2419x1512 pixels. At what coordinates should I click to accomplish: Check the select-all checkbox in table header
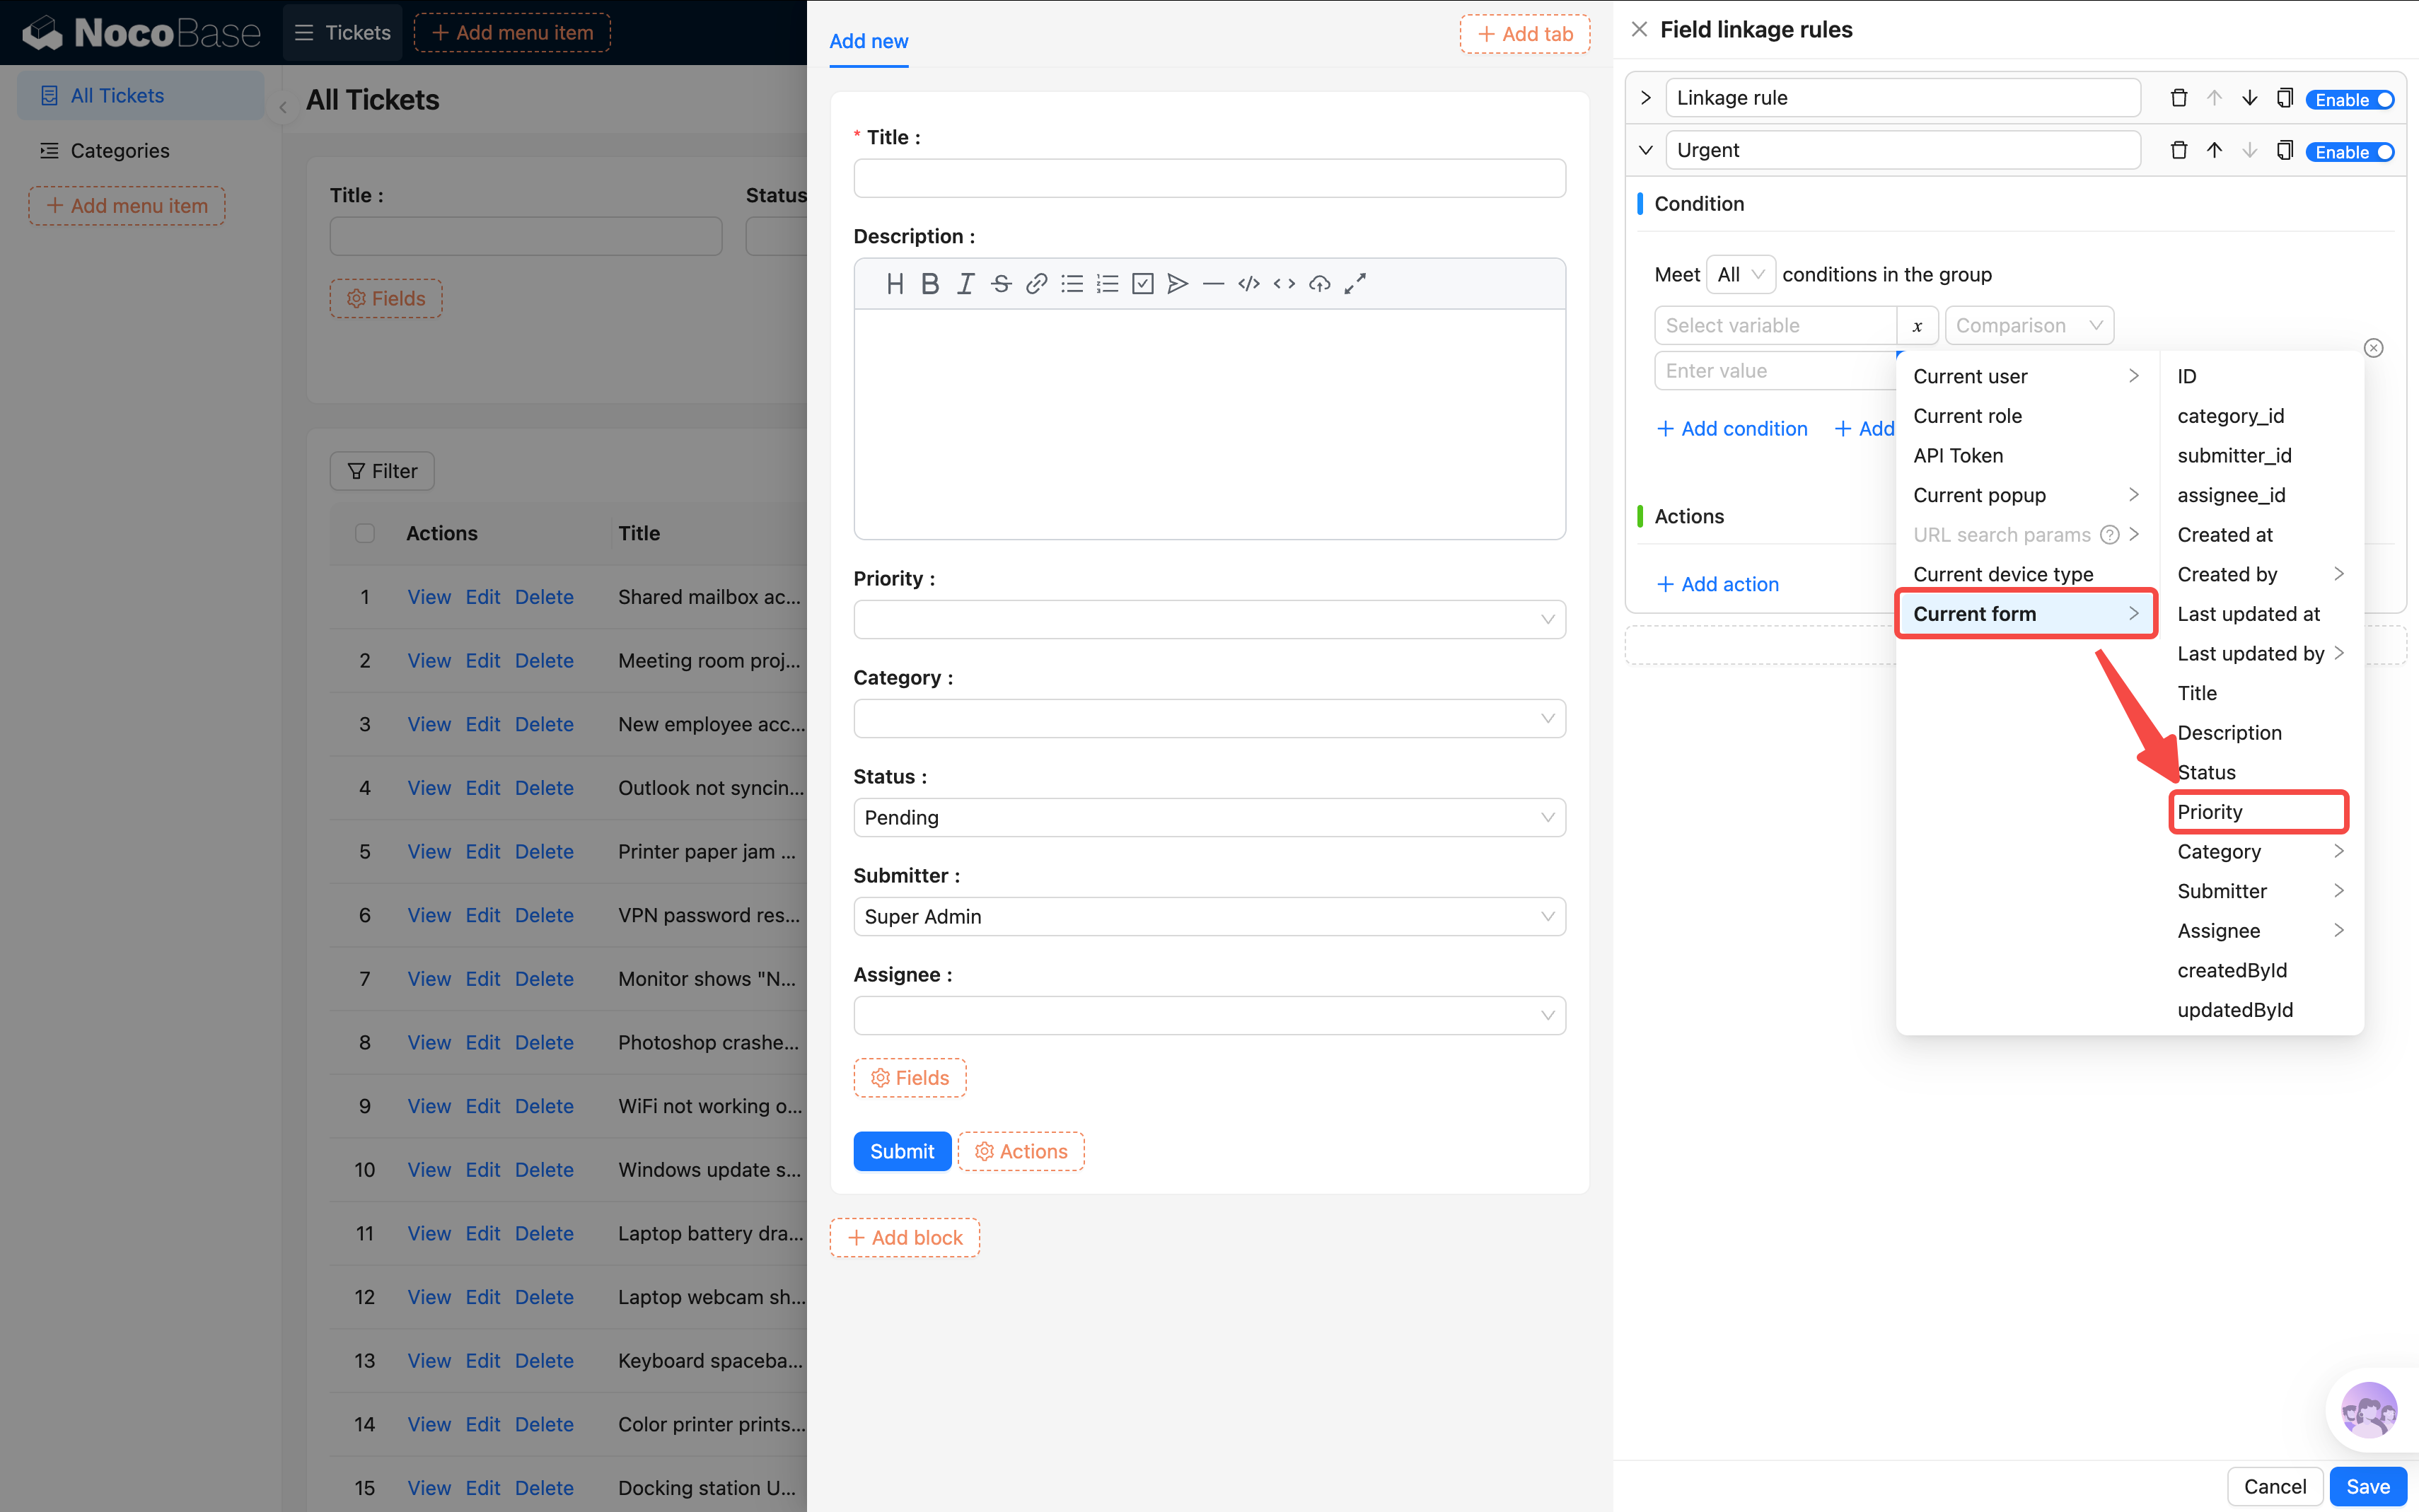tap(365, 533)
